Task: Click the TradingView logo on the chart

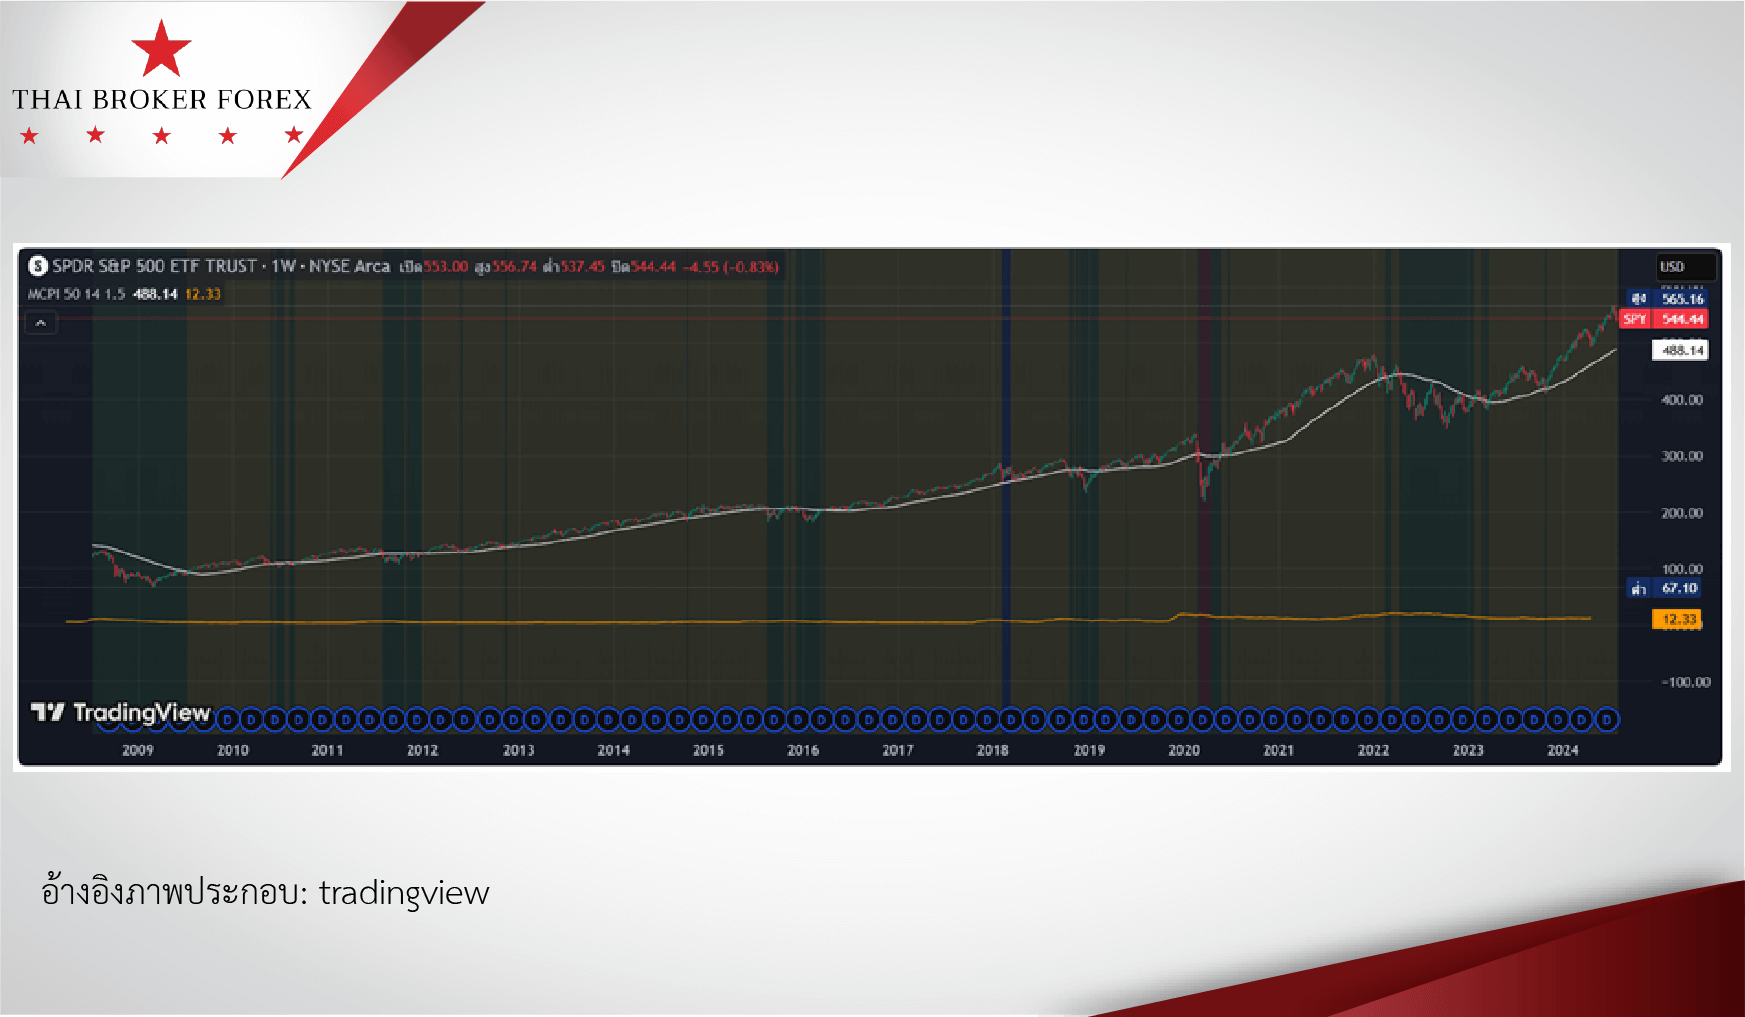Action: (121, 712)
